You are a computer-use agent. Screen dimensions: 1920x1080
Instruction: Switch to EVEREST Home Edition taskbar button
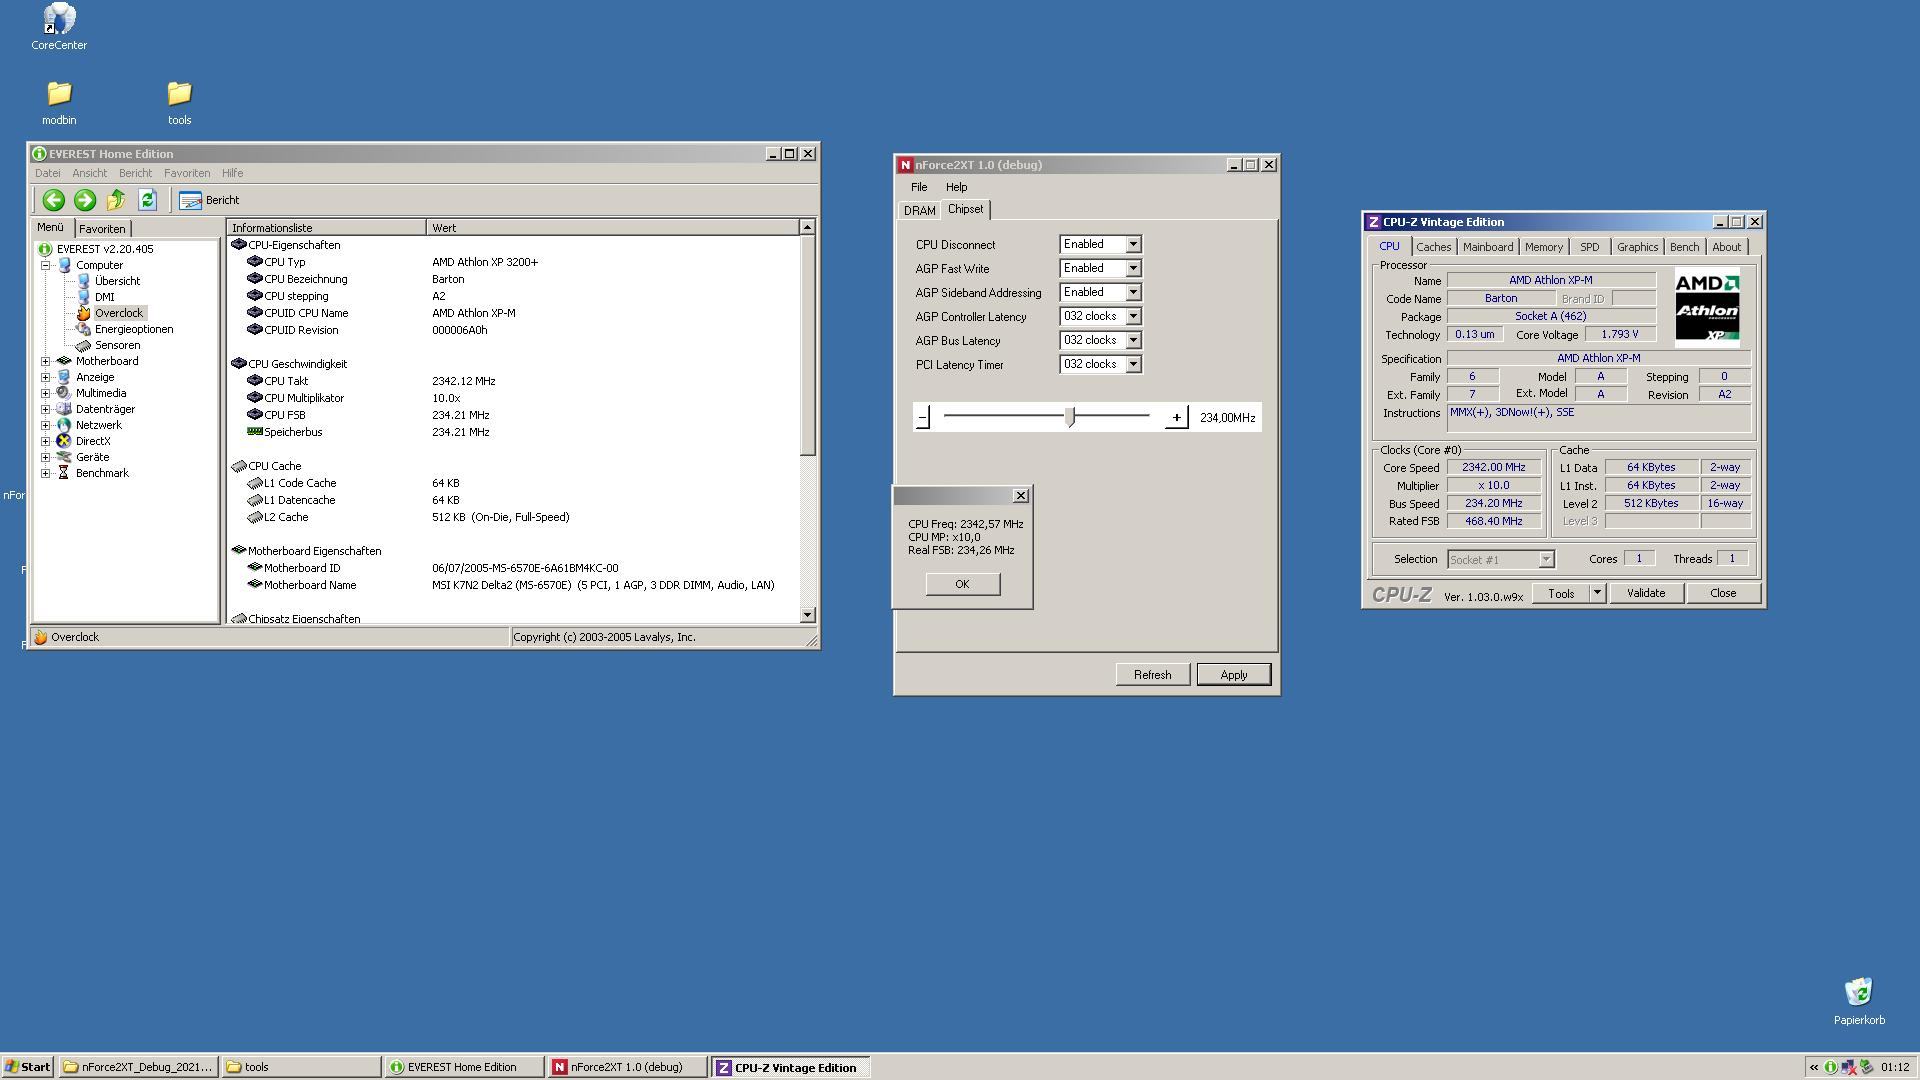(463, 1067)
